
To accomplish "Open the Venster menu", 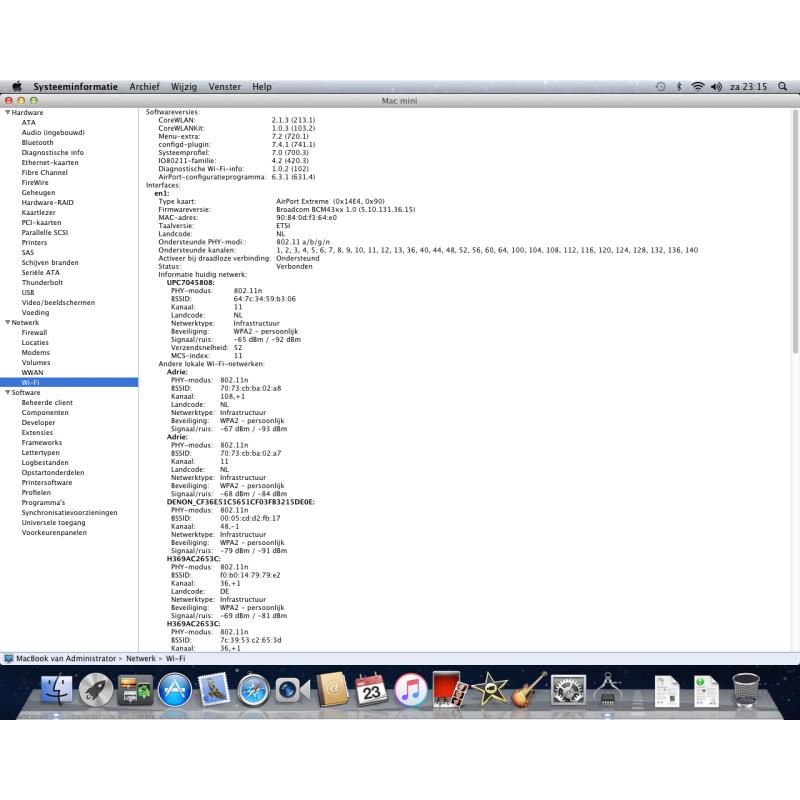I will click(224, 87).
